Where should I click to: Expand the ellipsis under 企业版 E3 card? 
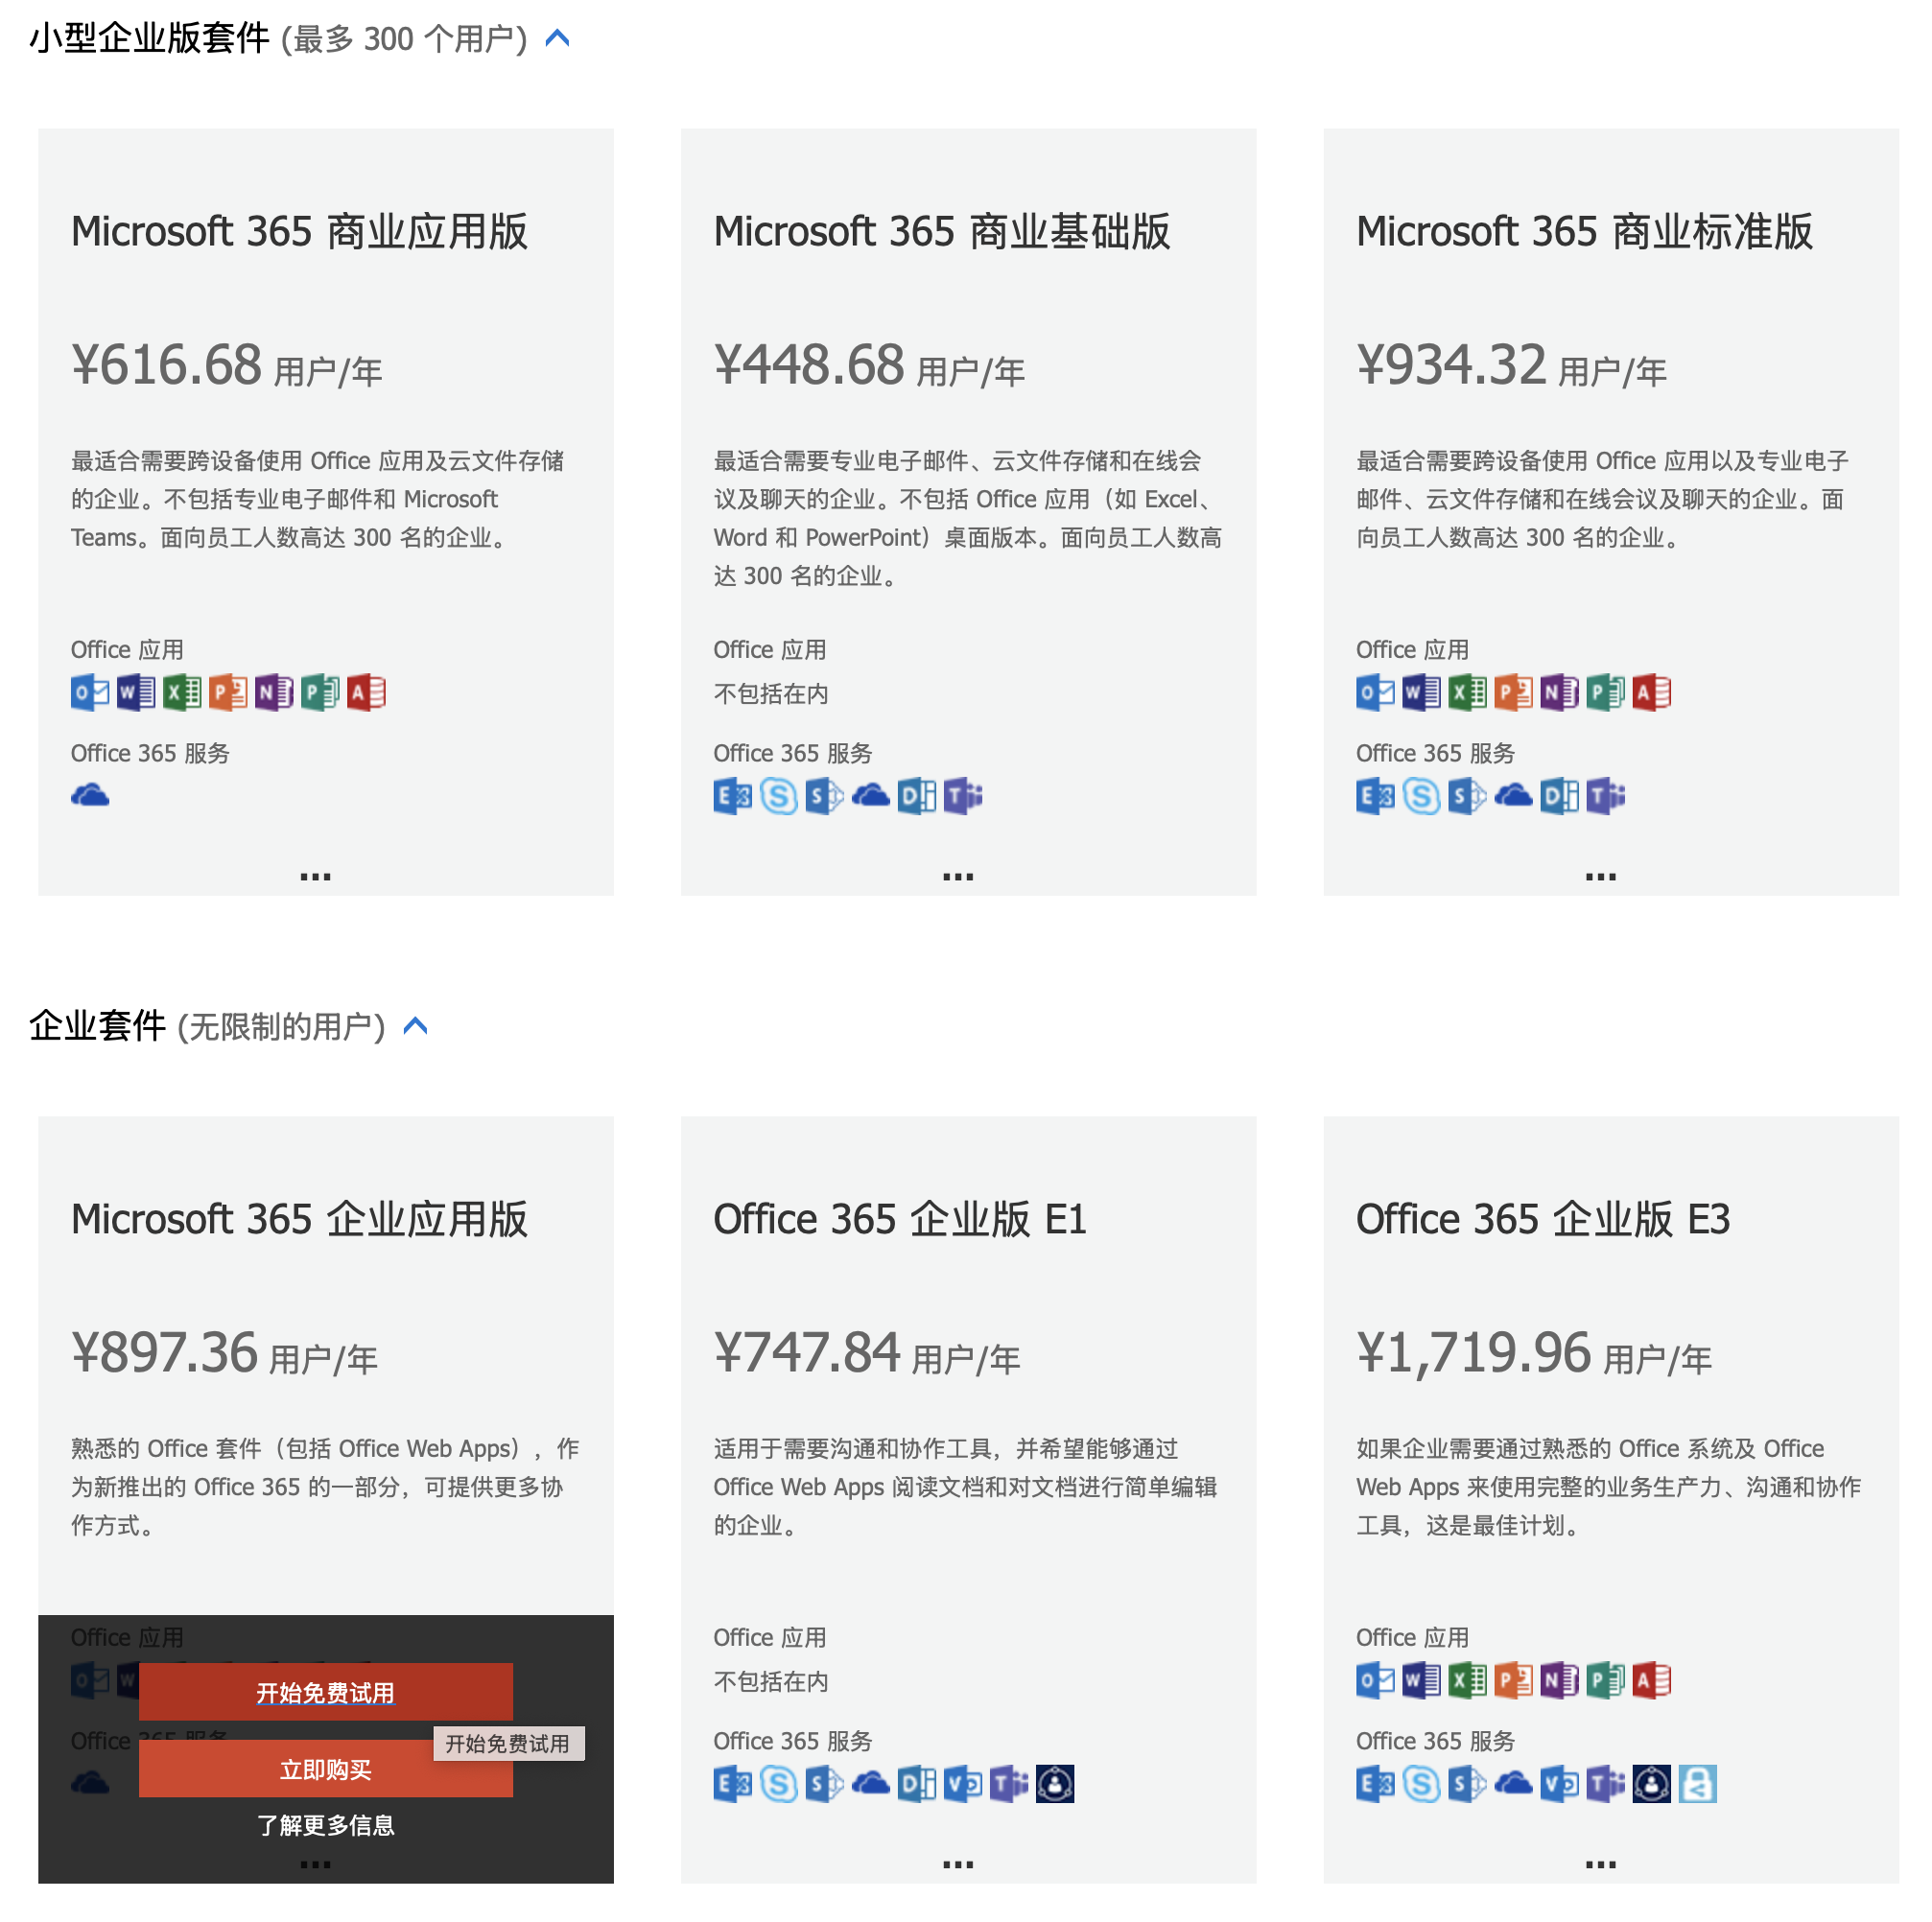pyautogui.click(x=1600, y=1865)
